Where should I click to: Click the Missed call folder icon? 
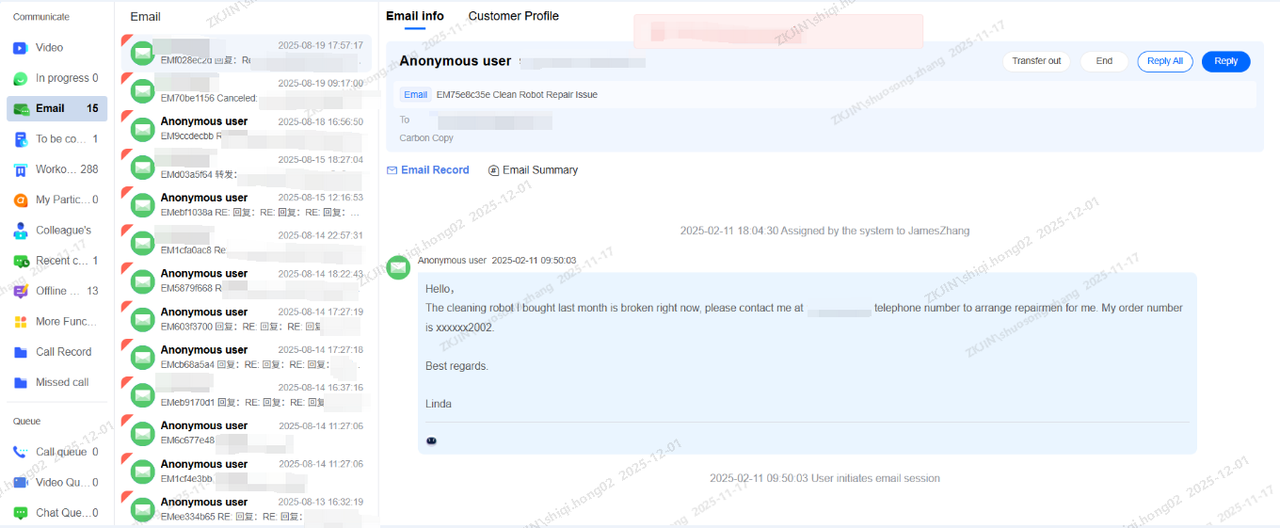pyautogui.click(x=20, y=383)
